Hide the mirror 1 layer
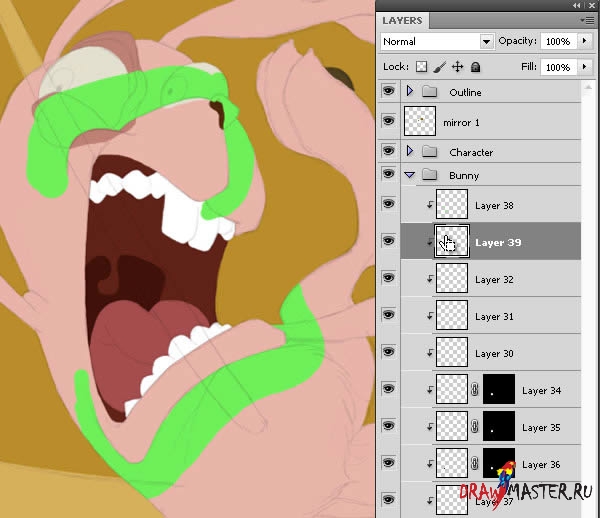 pos(388,121)
